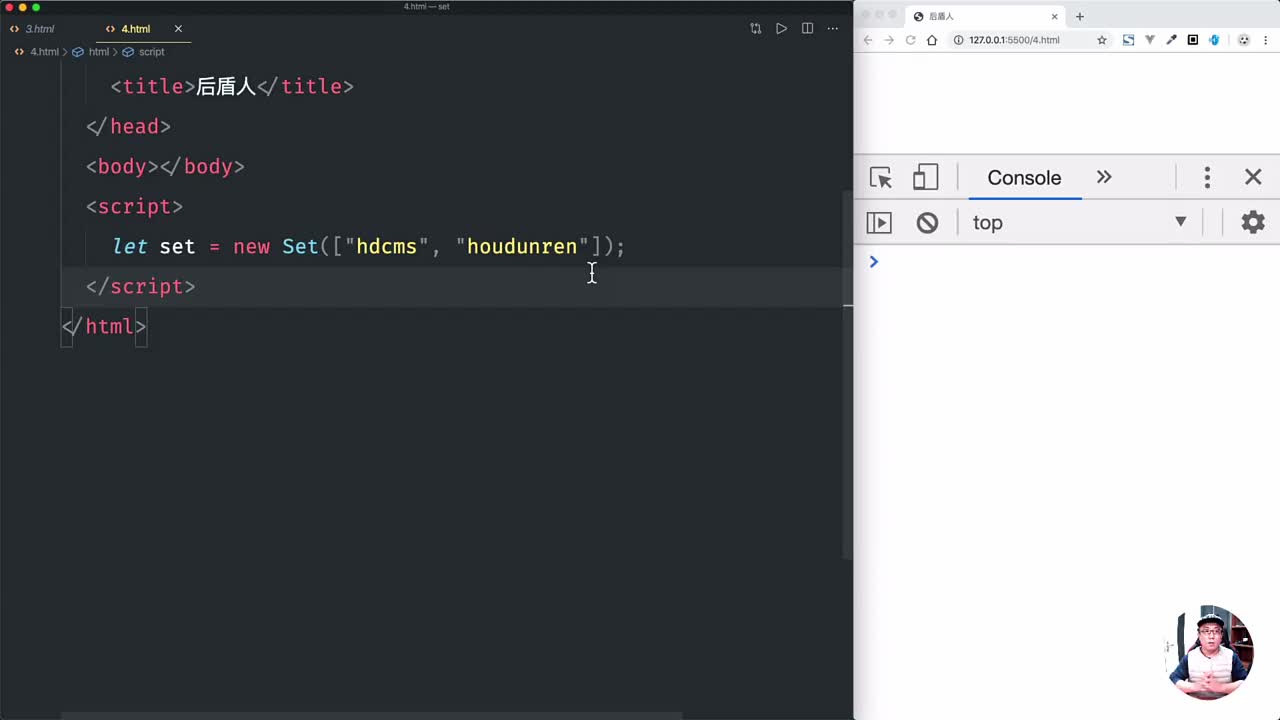Close the 4.html editor tab

[x=178, y=29]
